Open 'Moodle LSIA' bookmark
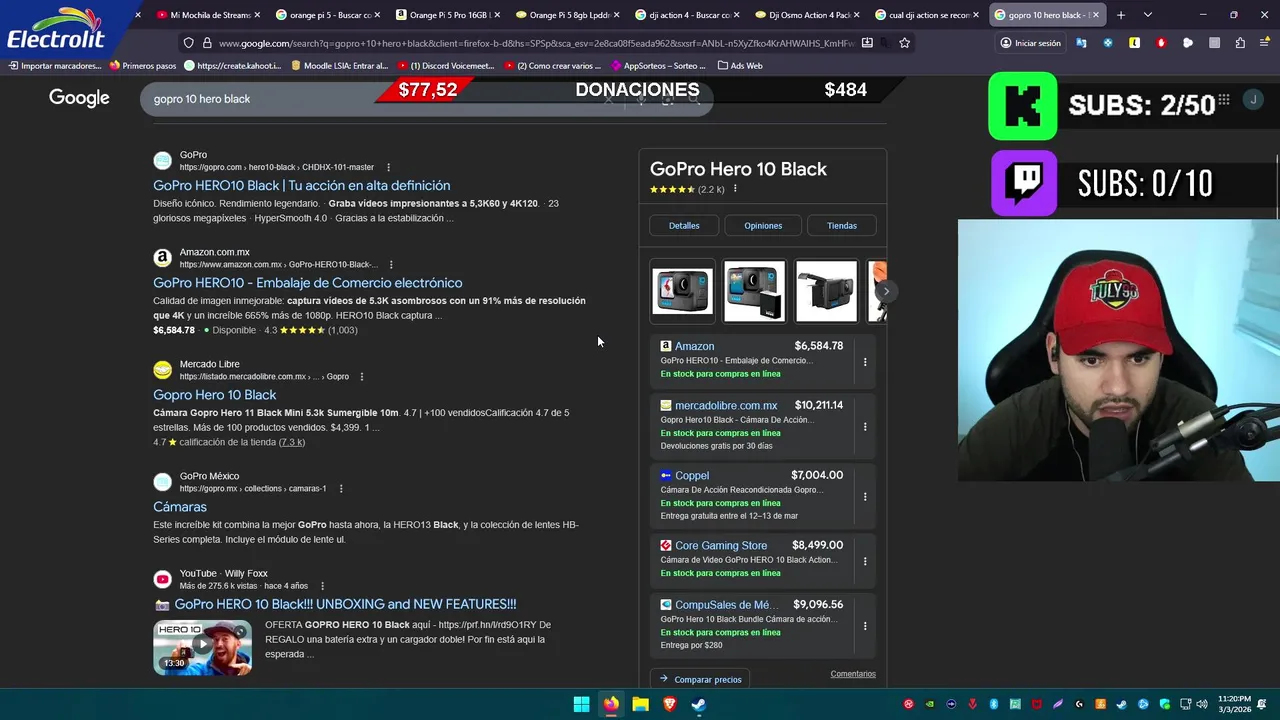This screenshot has height=720, width=1280. (339, 66)
